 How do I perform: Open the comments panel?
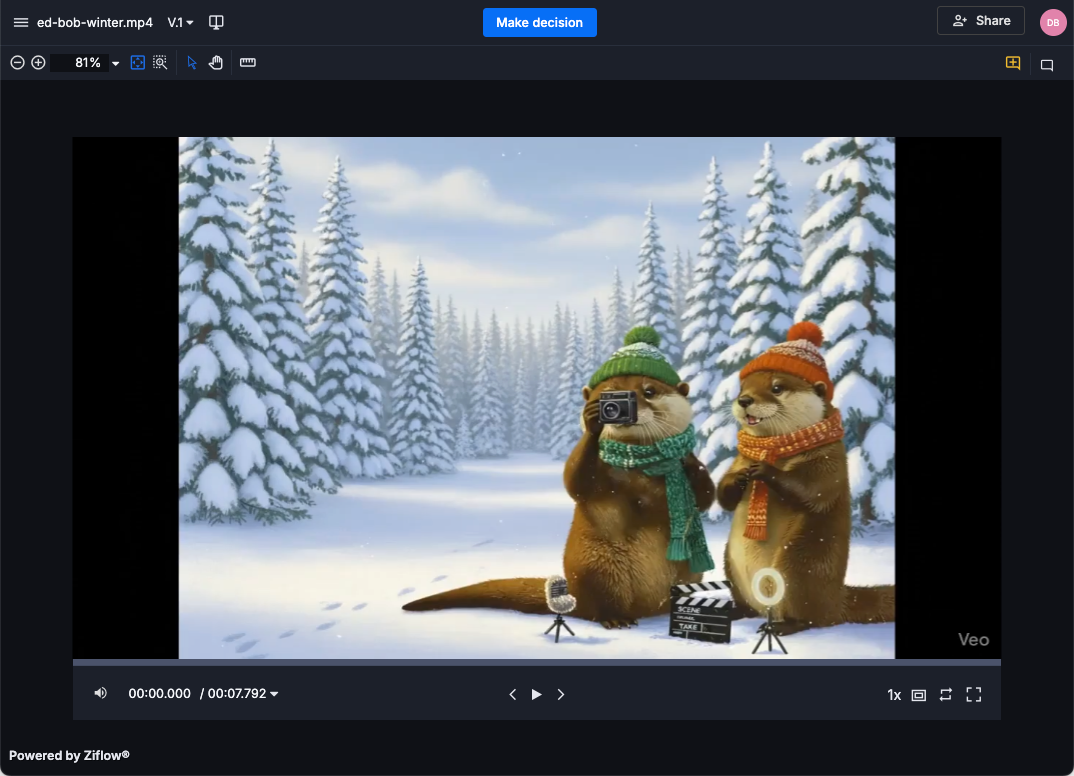coord(1046,64)
